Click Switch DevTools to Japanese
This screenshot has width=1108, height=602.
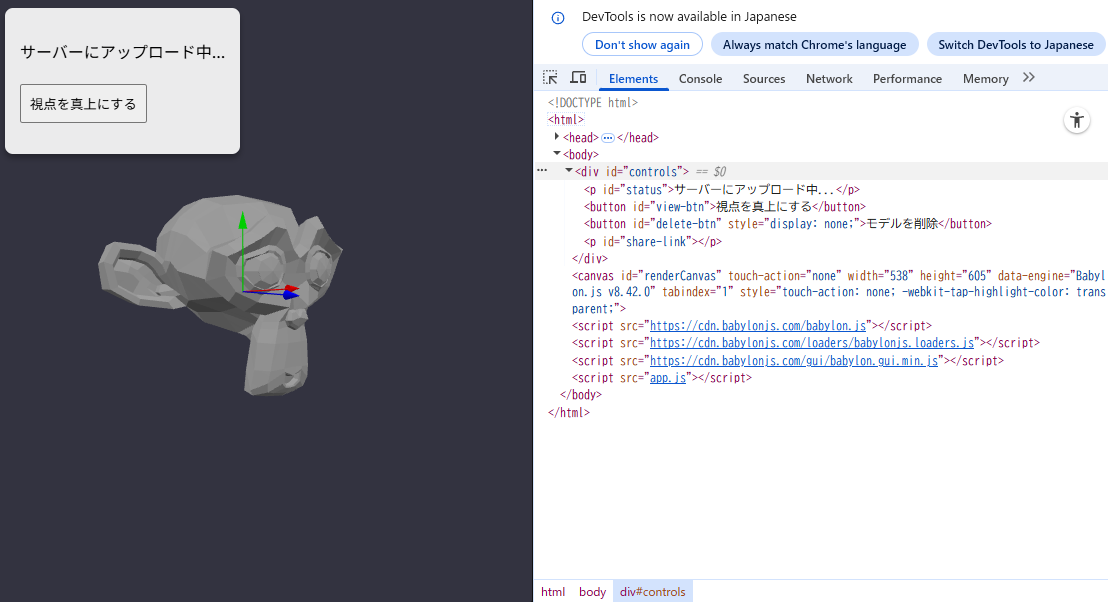[x=1015, y=45]
